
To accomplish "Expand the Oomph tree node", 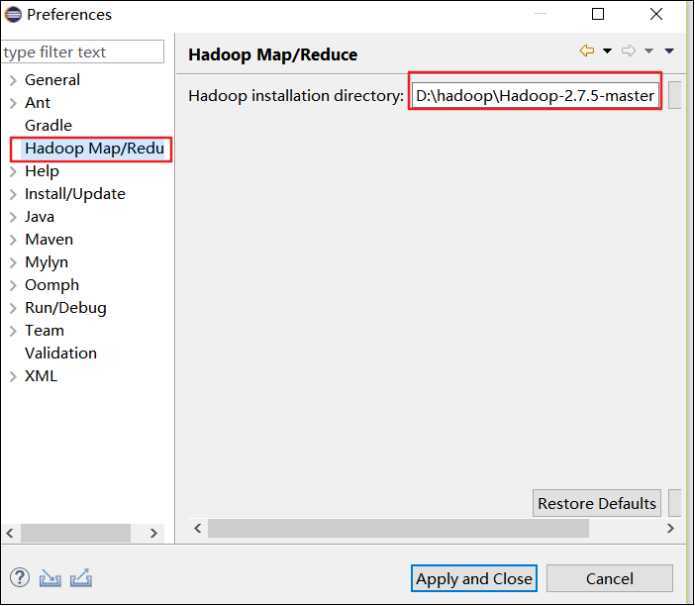I will tap(13, 285).
